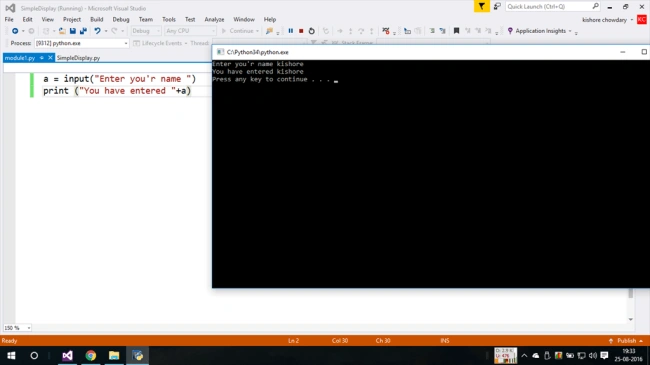Save the current file with the floppy disk icon
Image resolution: width=650 pixels, height=365 pixels.
(73, 31)
